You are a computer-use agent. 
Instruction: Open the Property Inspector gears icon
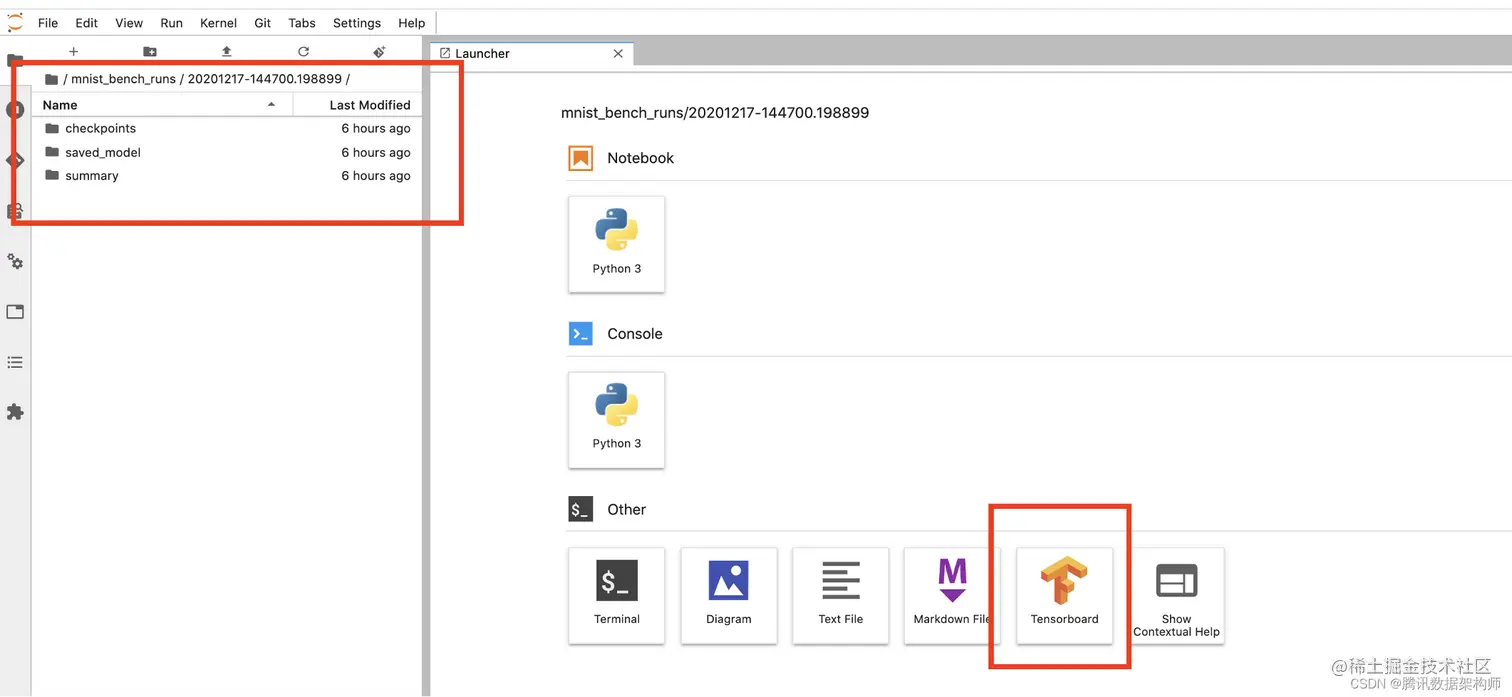(x=15, y=261)
